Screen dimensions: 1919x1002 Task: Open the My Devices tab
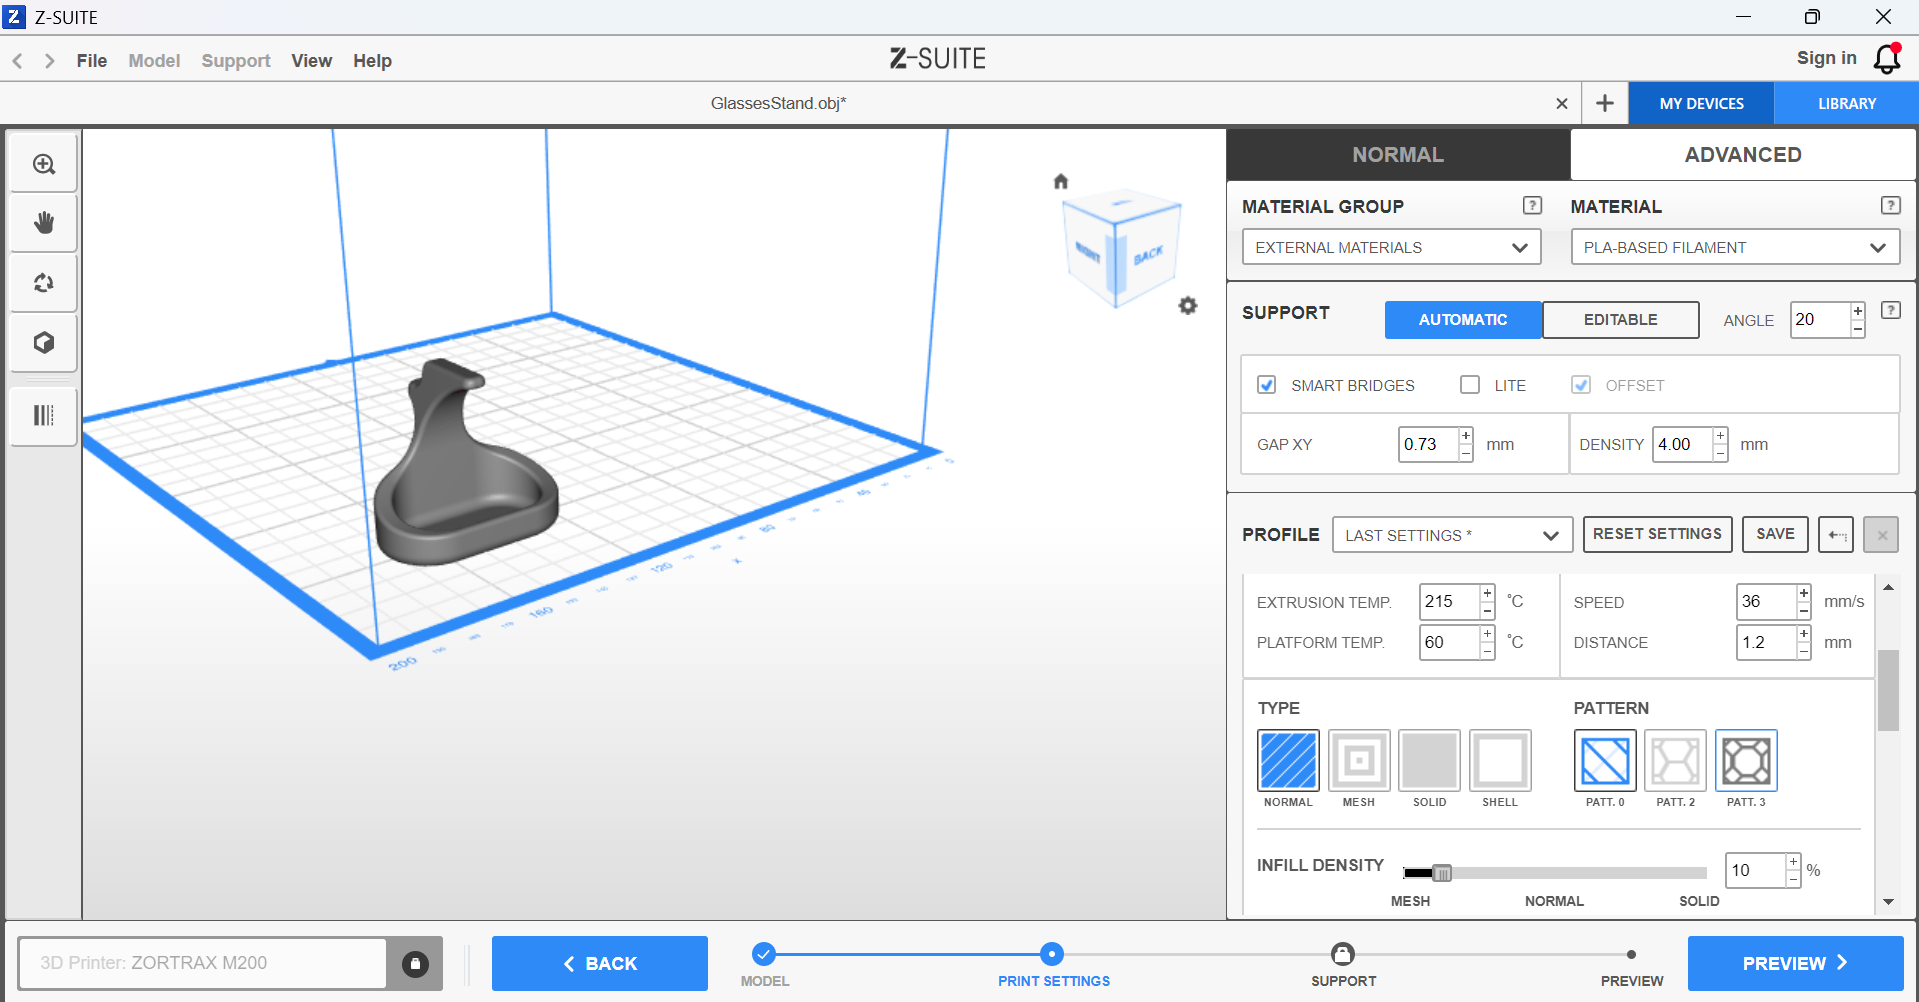coord(1702,104)
